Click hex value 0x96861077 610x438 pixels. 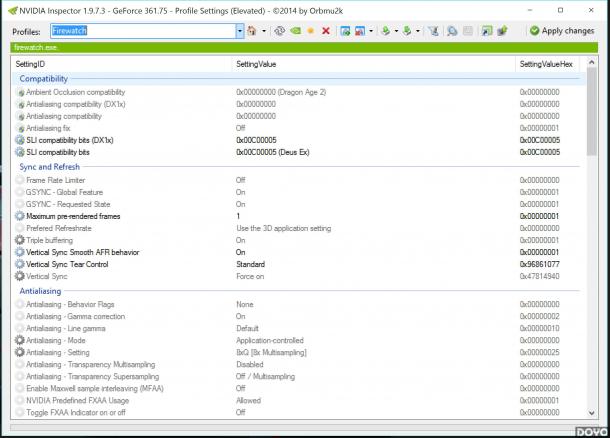540,264
